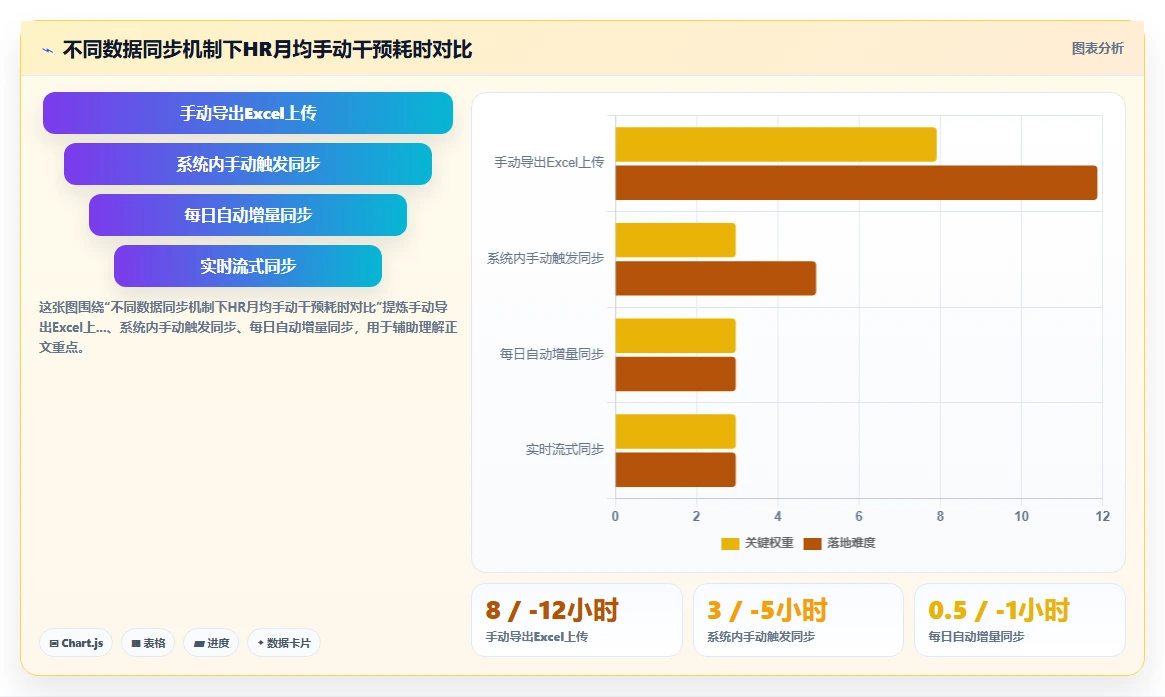Open the 3 / -5小时 data card
Screen dimensions: 1165x697
(x=798, y=620)
